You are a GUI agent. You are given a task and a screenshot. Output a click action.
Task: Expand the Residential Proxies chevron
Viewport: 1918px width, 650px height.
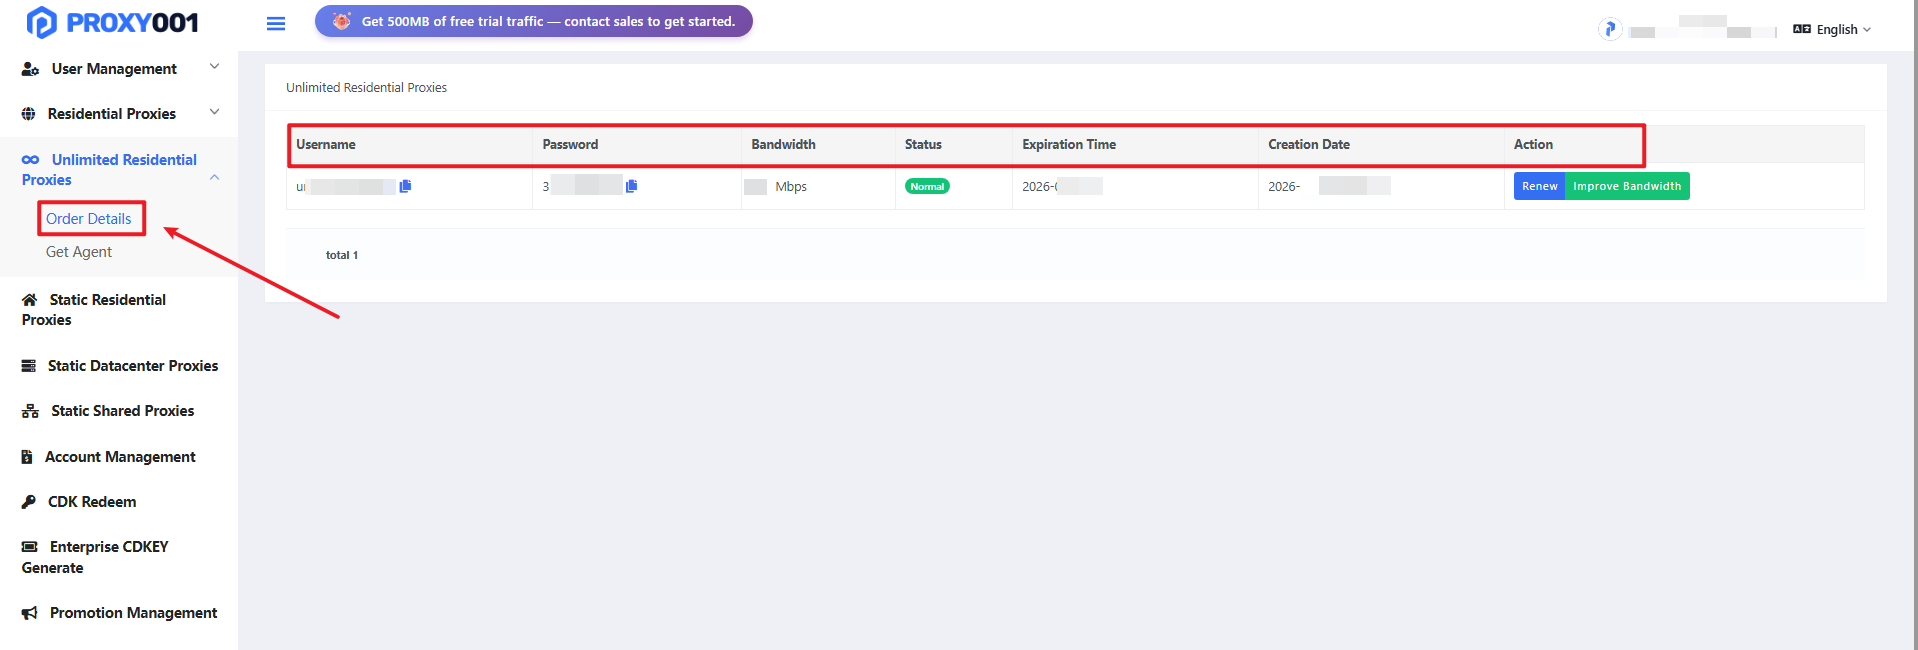click(214, 112)
